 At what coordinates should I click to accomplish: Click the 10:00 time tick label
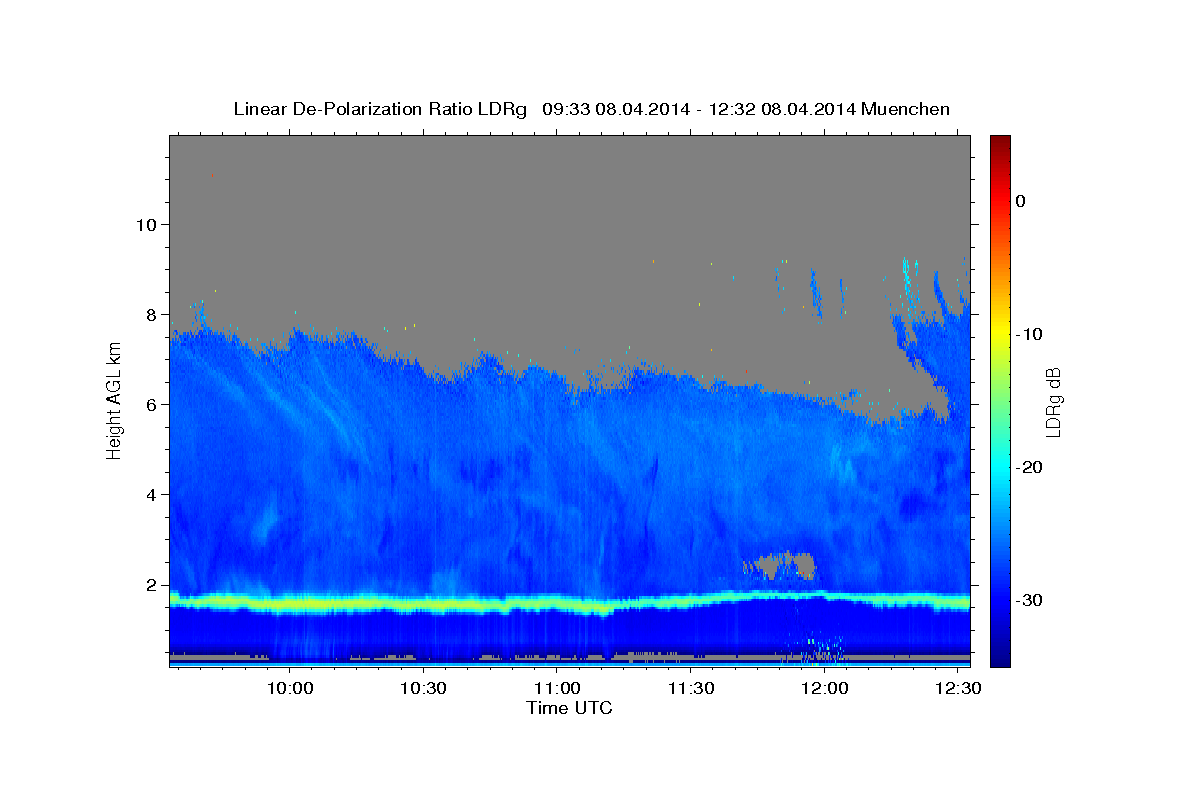coord(290,688)
